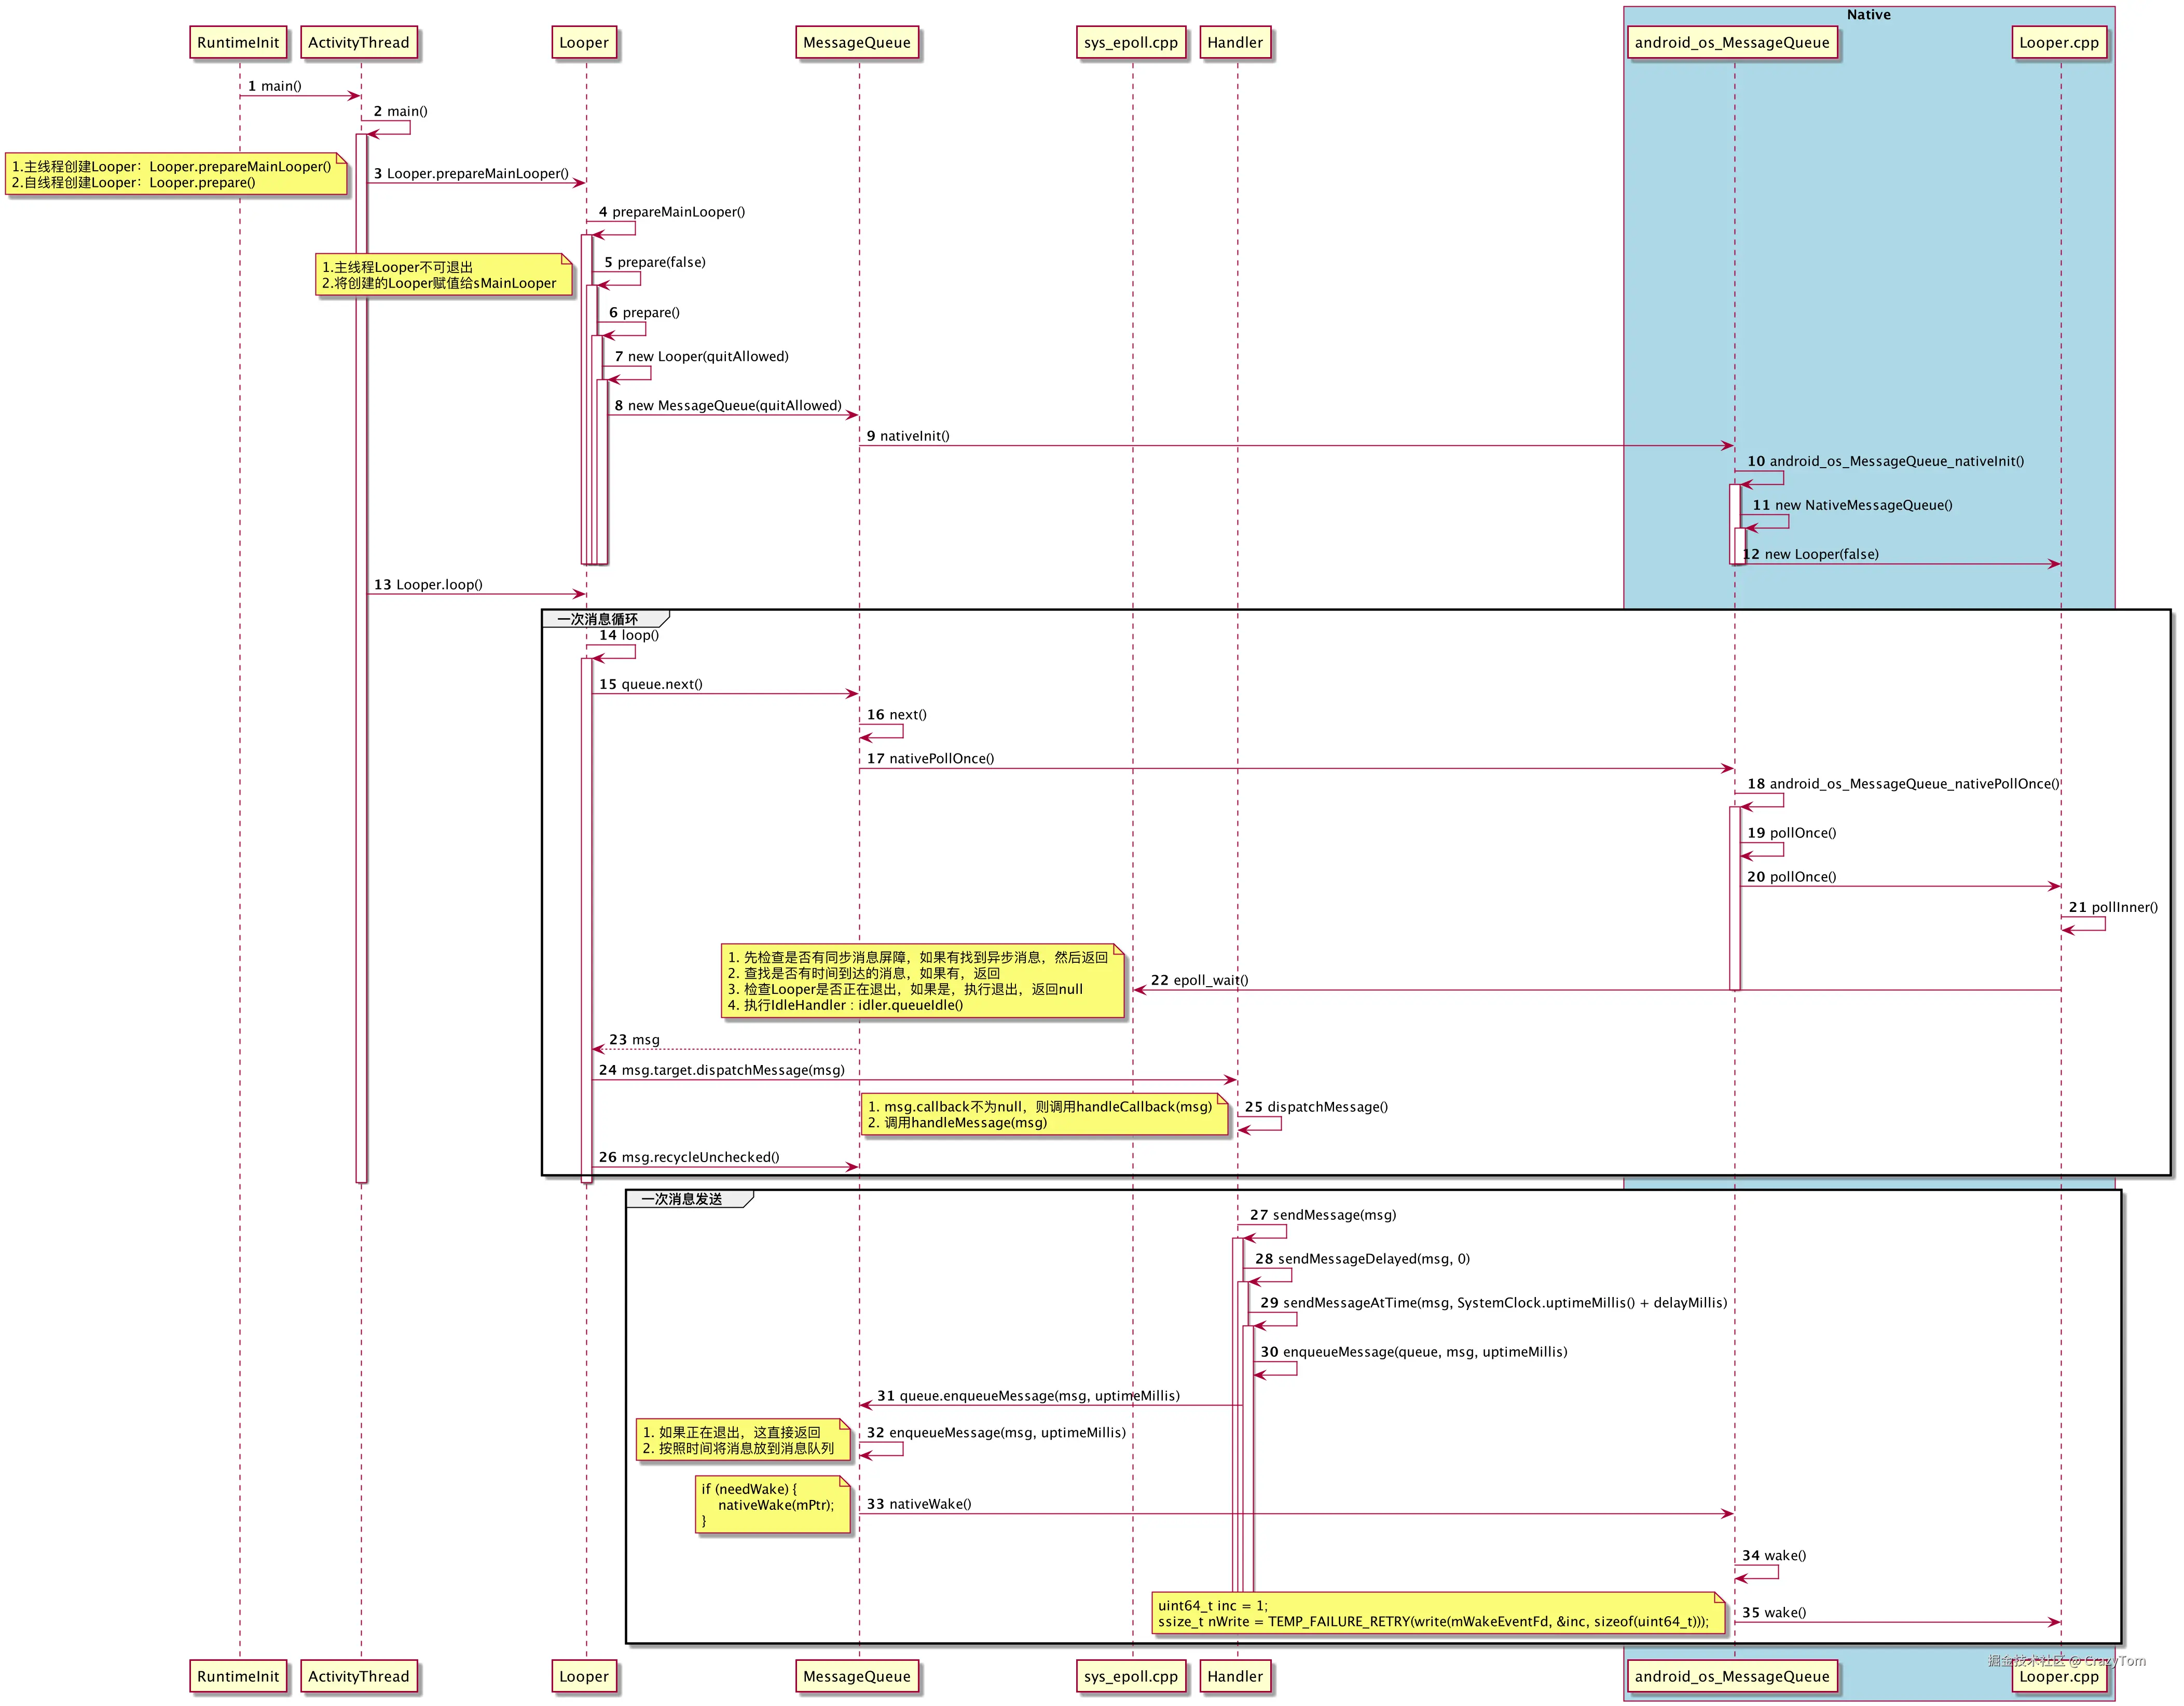Image resolution: width=2184 pixels, height=1706 pixels.
Task: Select the Looper.cpp participant box
Action: (2059, 43)
